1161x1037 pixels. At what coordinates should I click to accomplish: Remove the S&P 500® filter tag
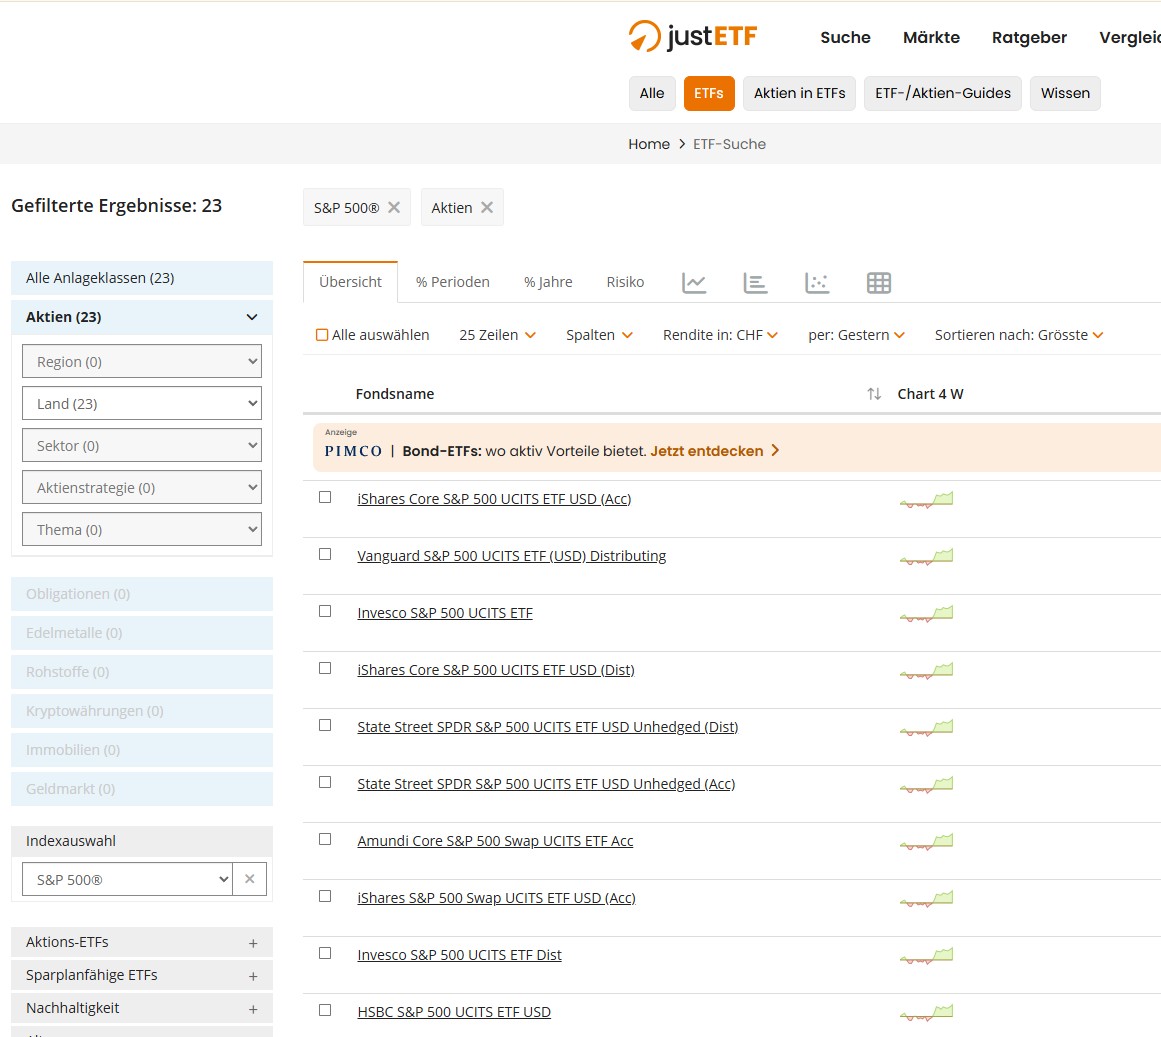pyautogui.click(x=394, y=207)
